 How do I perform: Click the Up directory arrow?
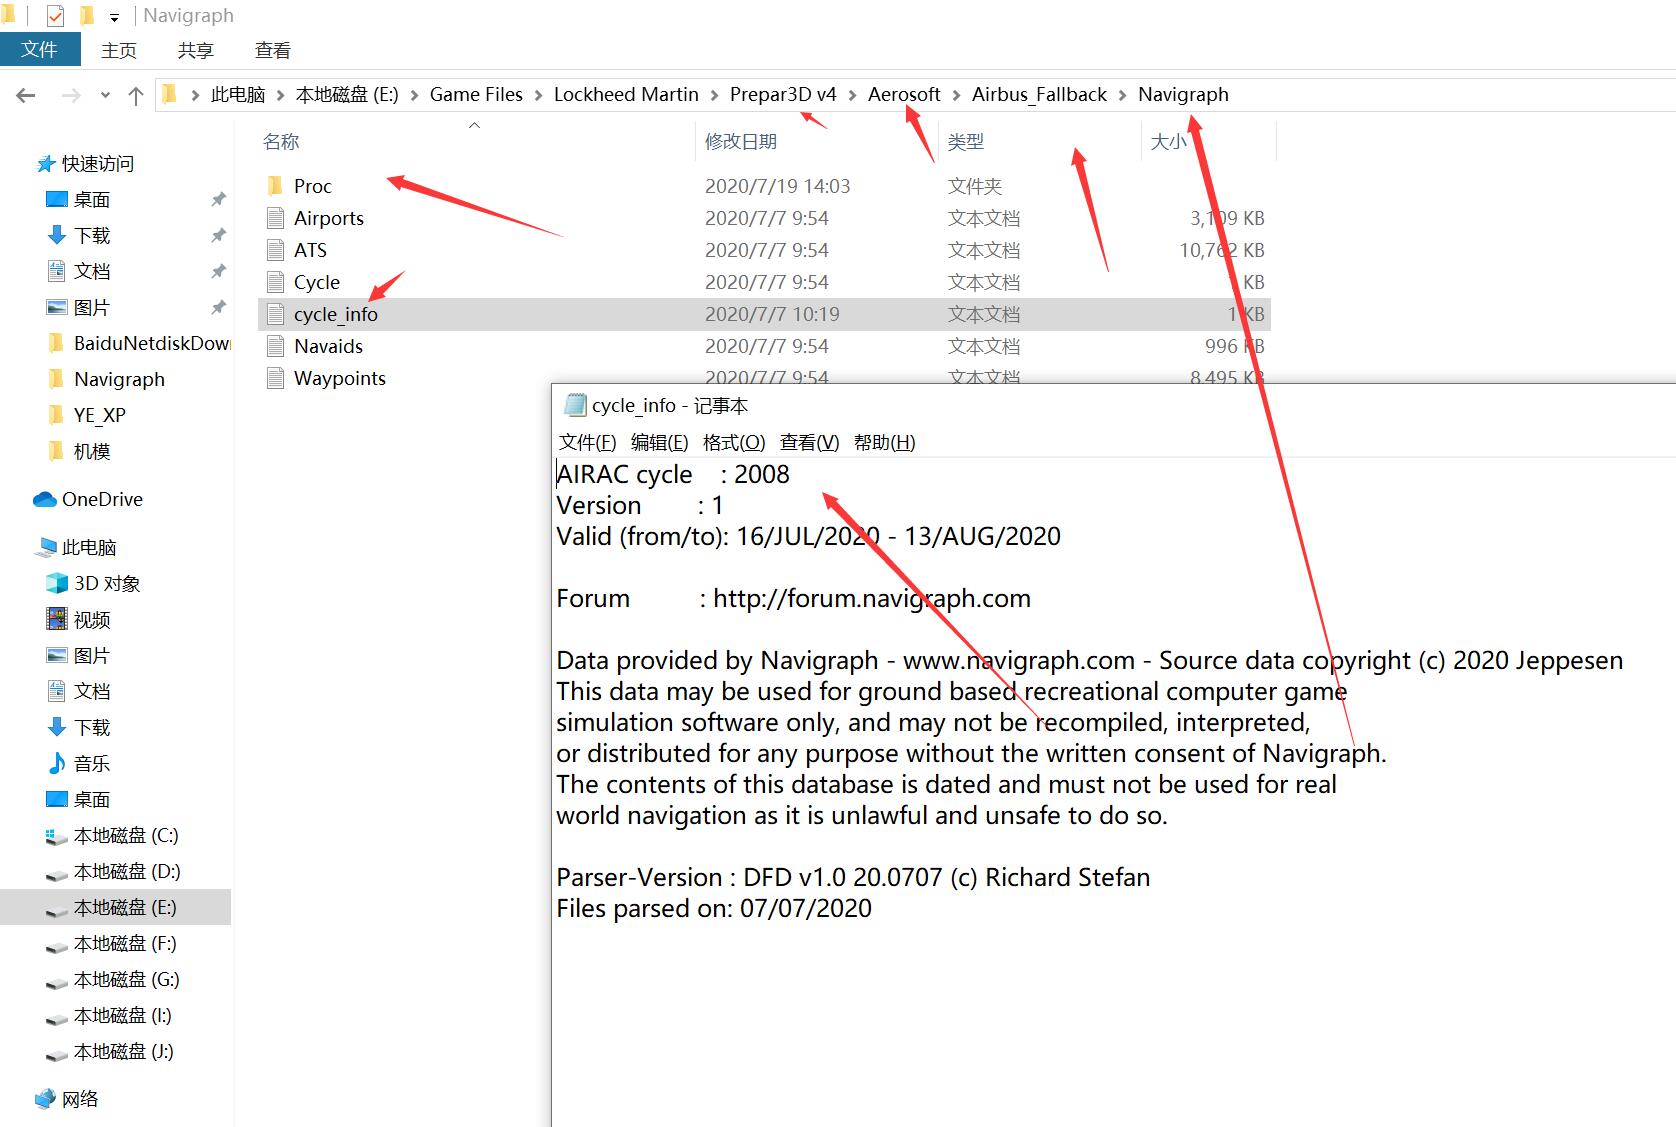tap(136, 95)
